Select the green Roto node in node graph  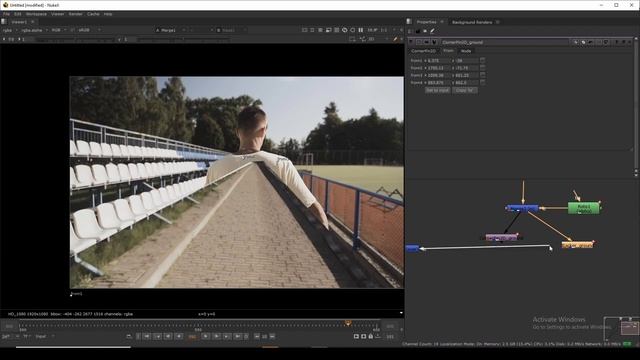pyautogui.click(x=584, y=208)
